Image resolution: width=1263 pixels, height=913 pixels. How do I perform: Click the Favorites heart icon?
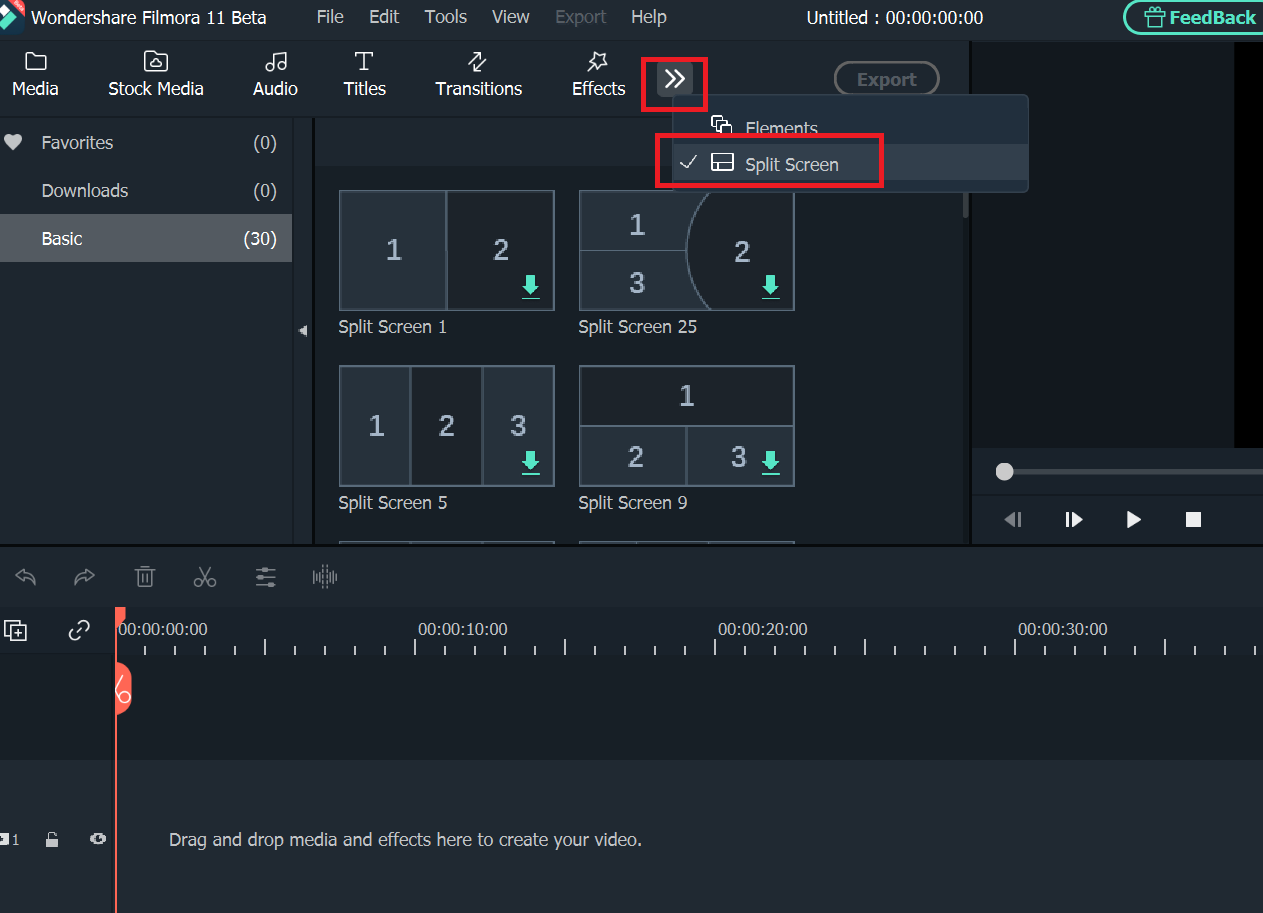pos(13,143)
